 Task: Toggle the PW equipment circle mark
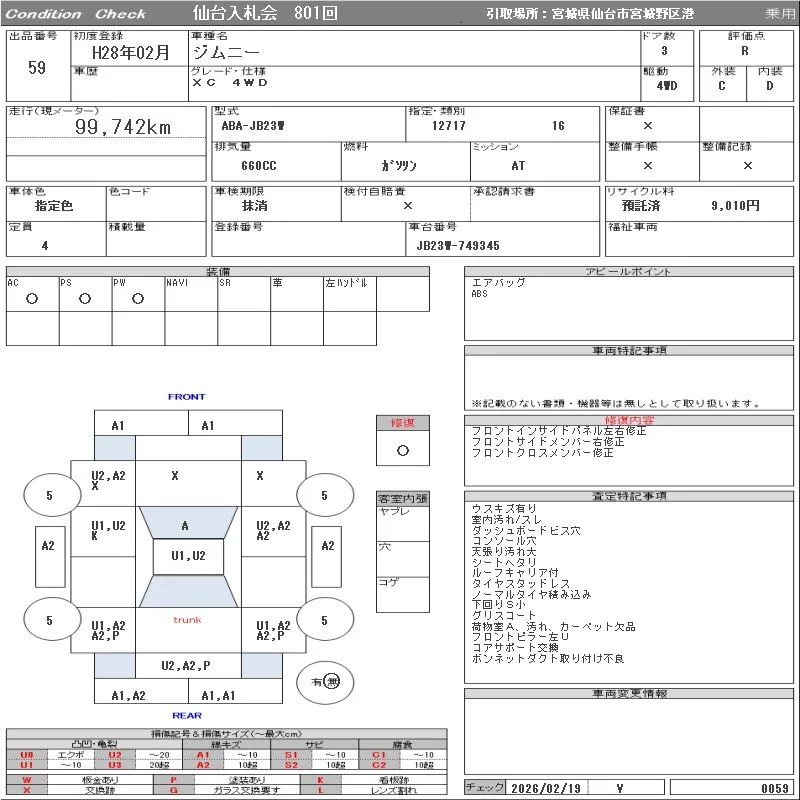coord(137,298)
